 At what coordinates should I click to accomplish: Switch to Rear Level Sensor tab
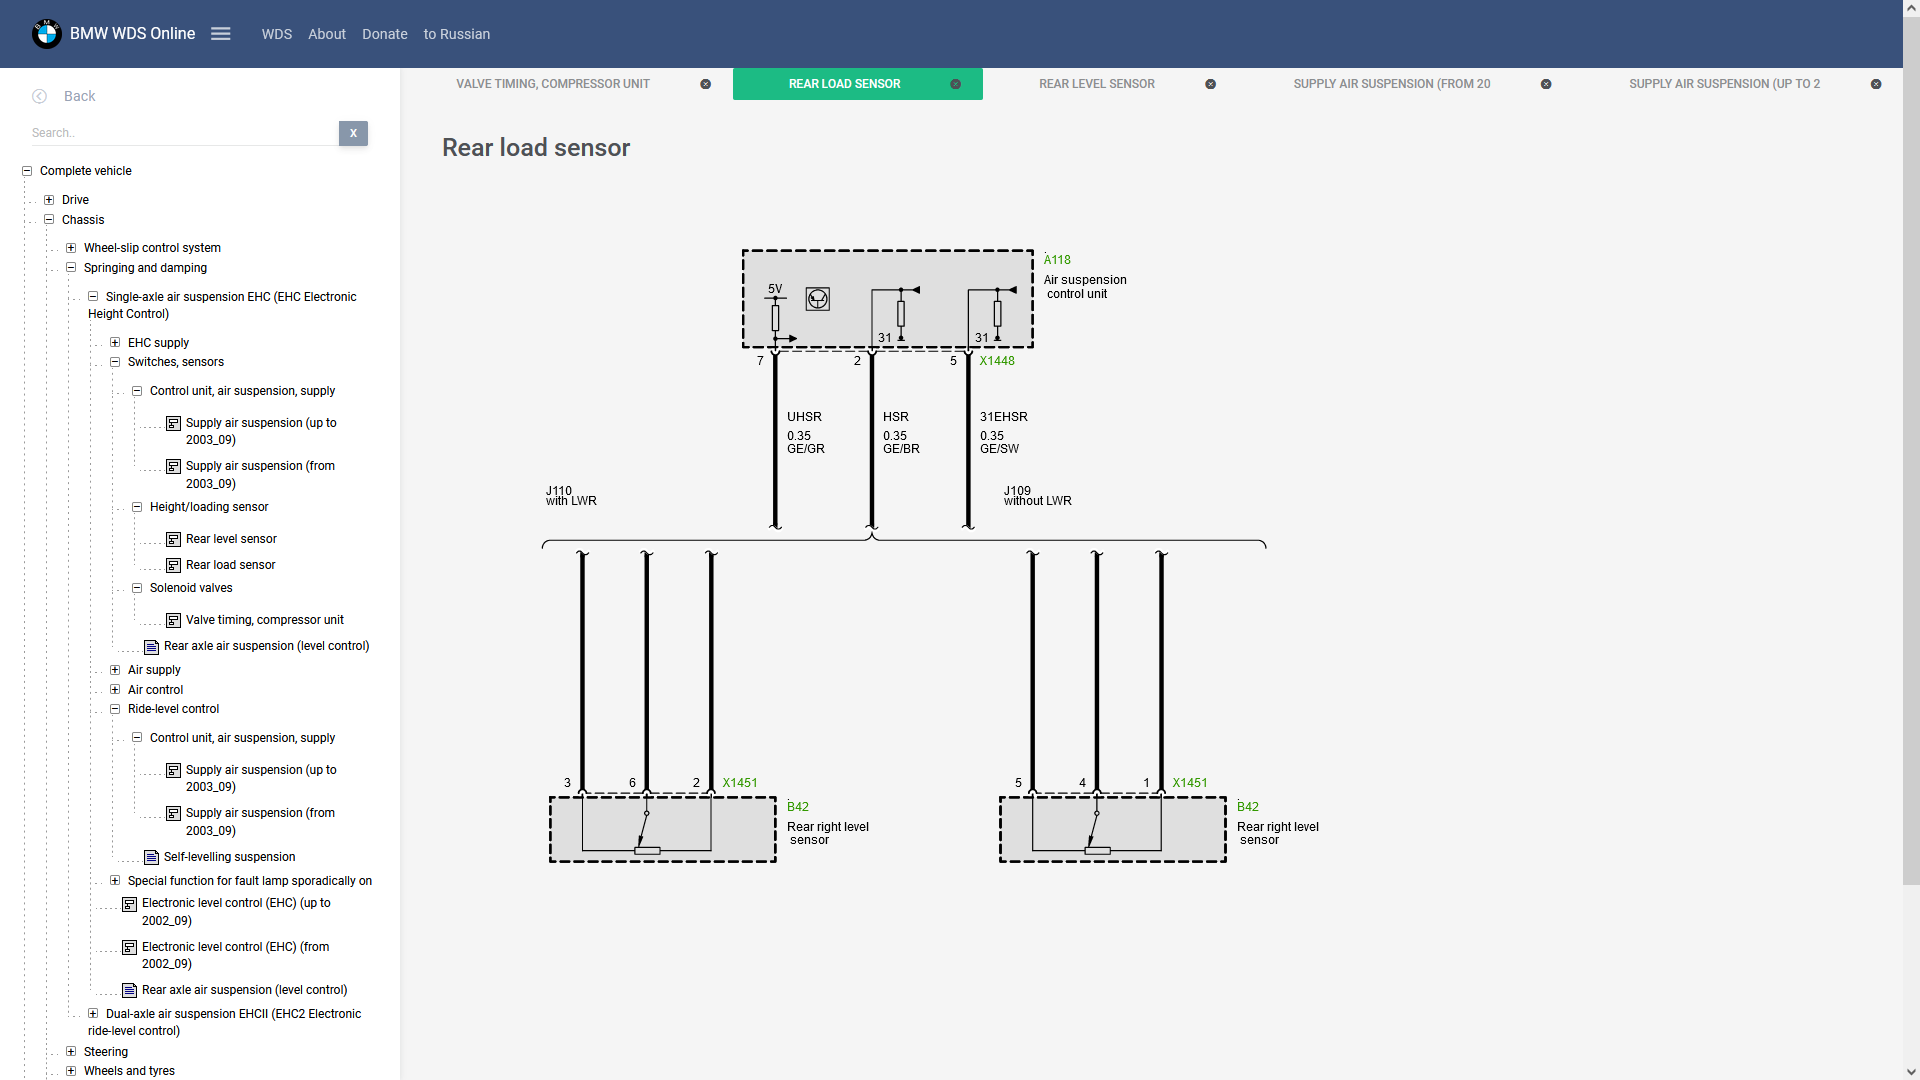(1096, 84)
